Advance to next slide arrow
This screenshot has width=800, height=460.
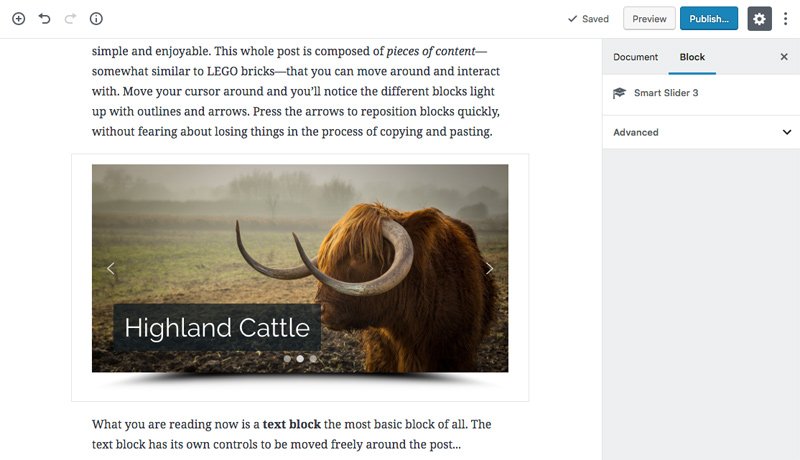click(489, 268)
